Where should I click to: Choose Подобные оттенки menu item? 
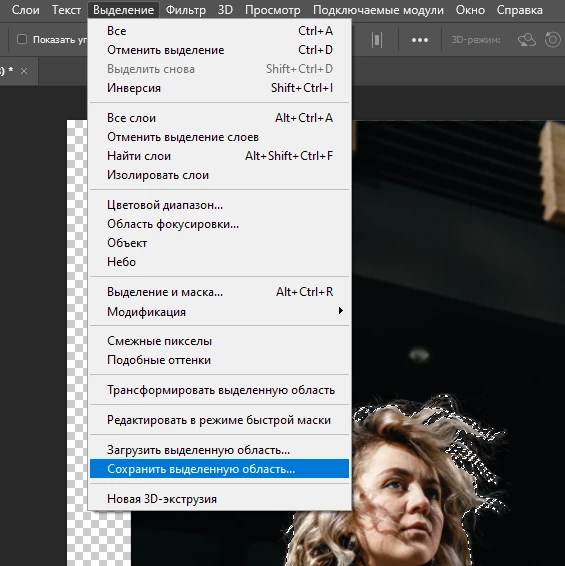220,360
